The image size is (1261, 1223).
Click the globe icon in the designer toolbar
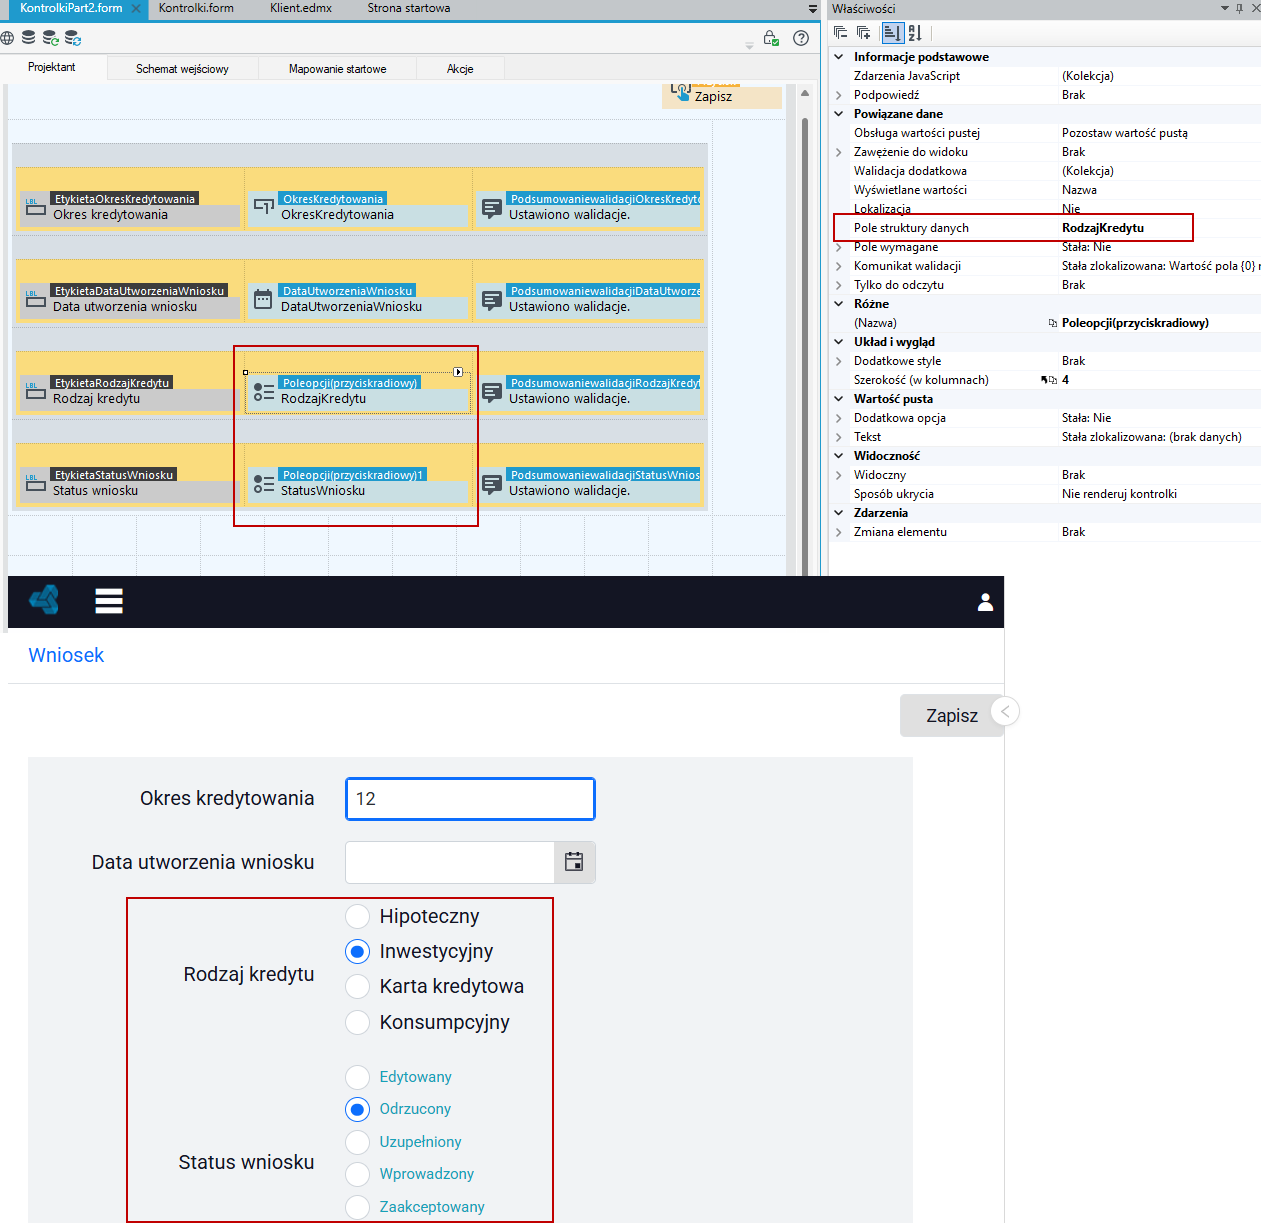[x=7, y=38]
